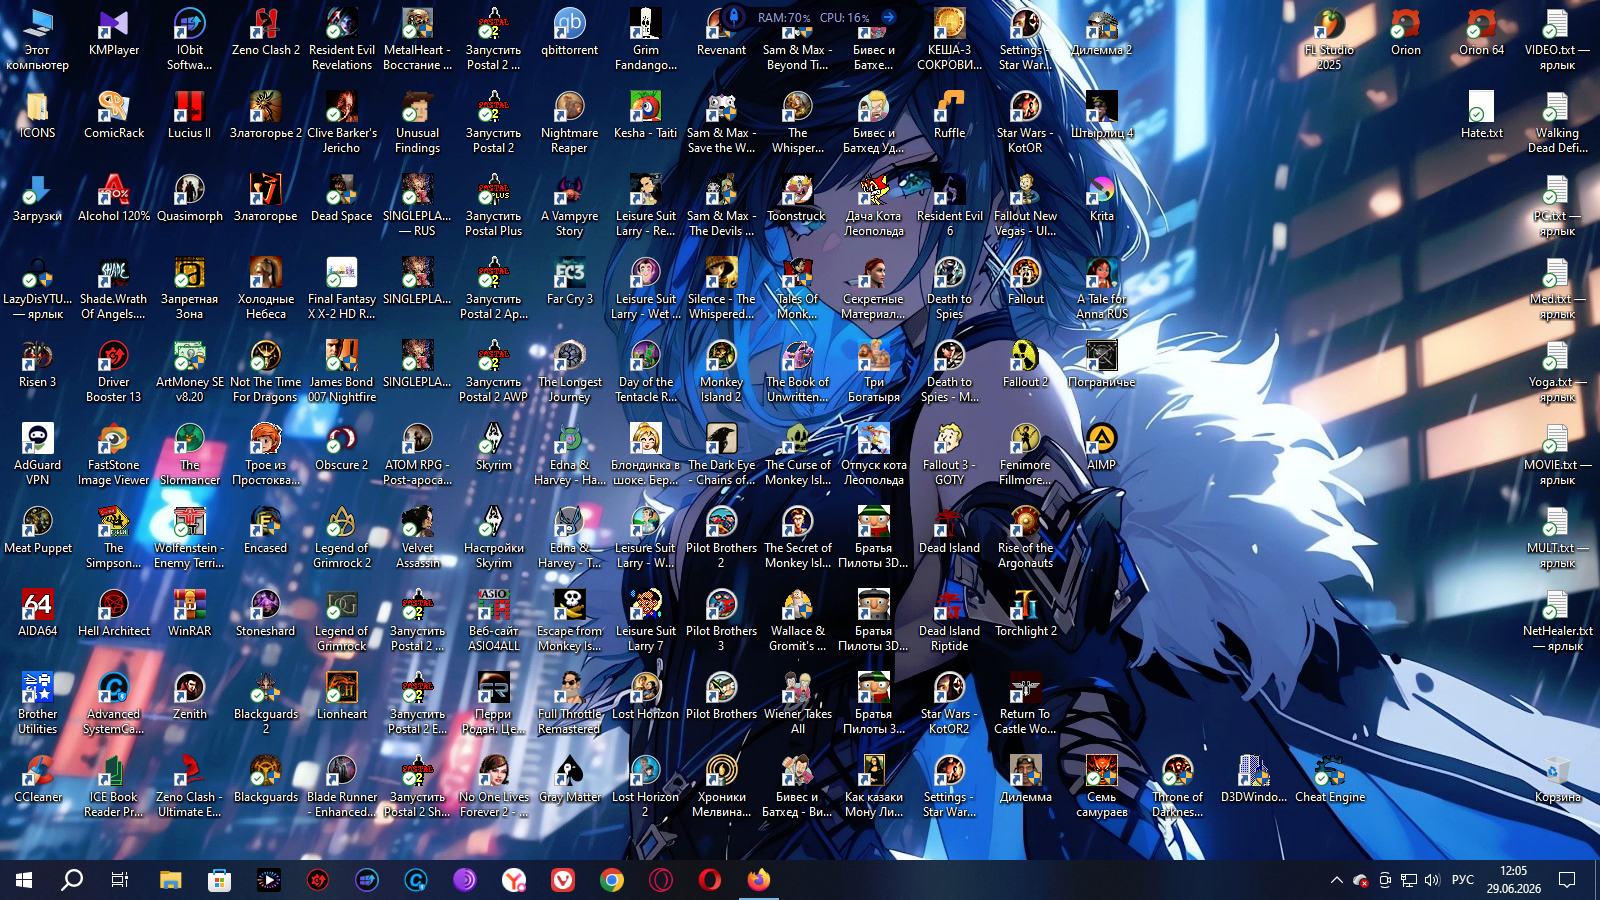Open the Krita desktop shortcut
This screenshot has height=900, width=1600.
tap(1102, 198)
